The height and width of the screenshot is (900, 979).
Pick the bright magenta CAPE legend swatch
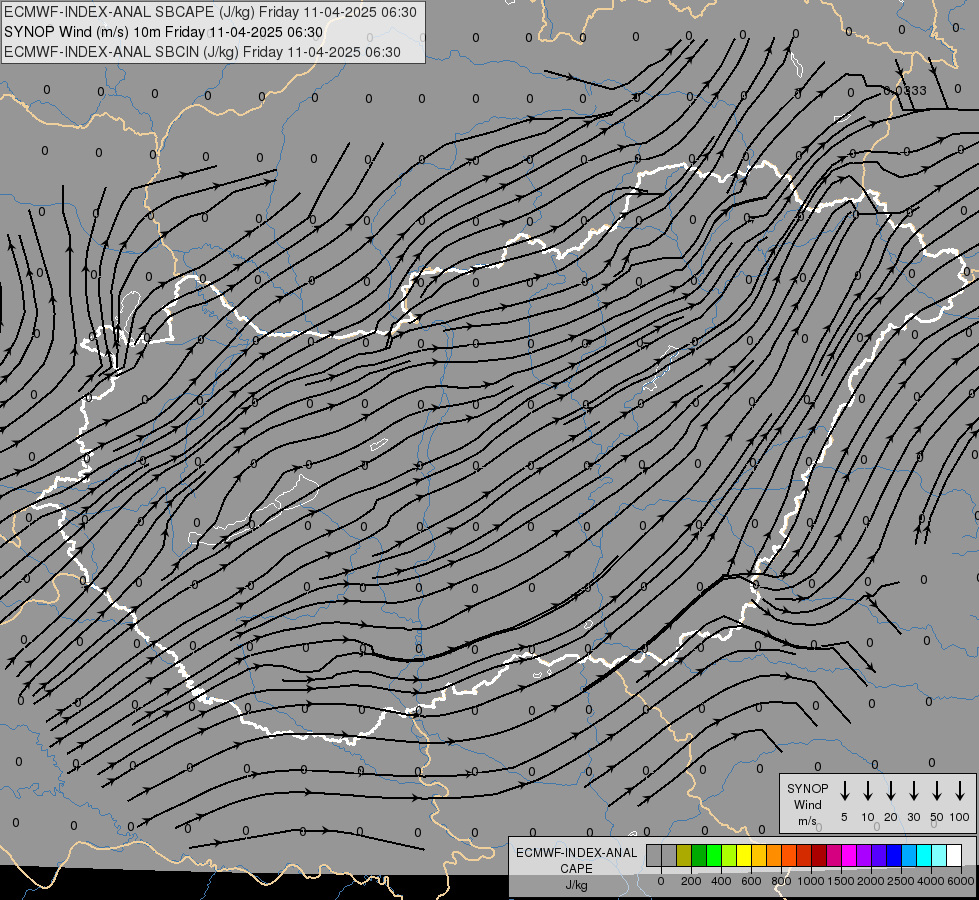tap(849, 855)
